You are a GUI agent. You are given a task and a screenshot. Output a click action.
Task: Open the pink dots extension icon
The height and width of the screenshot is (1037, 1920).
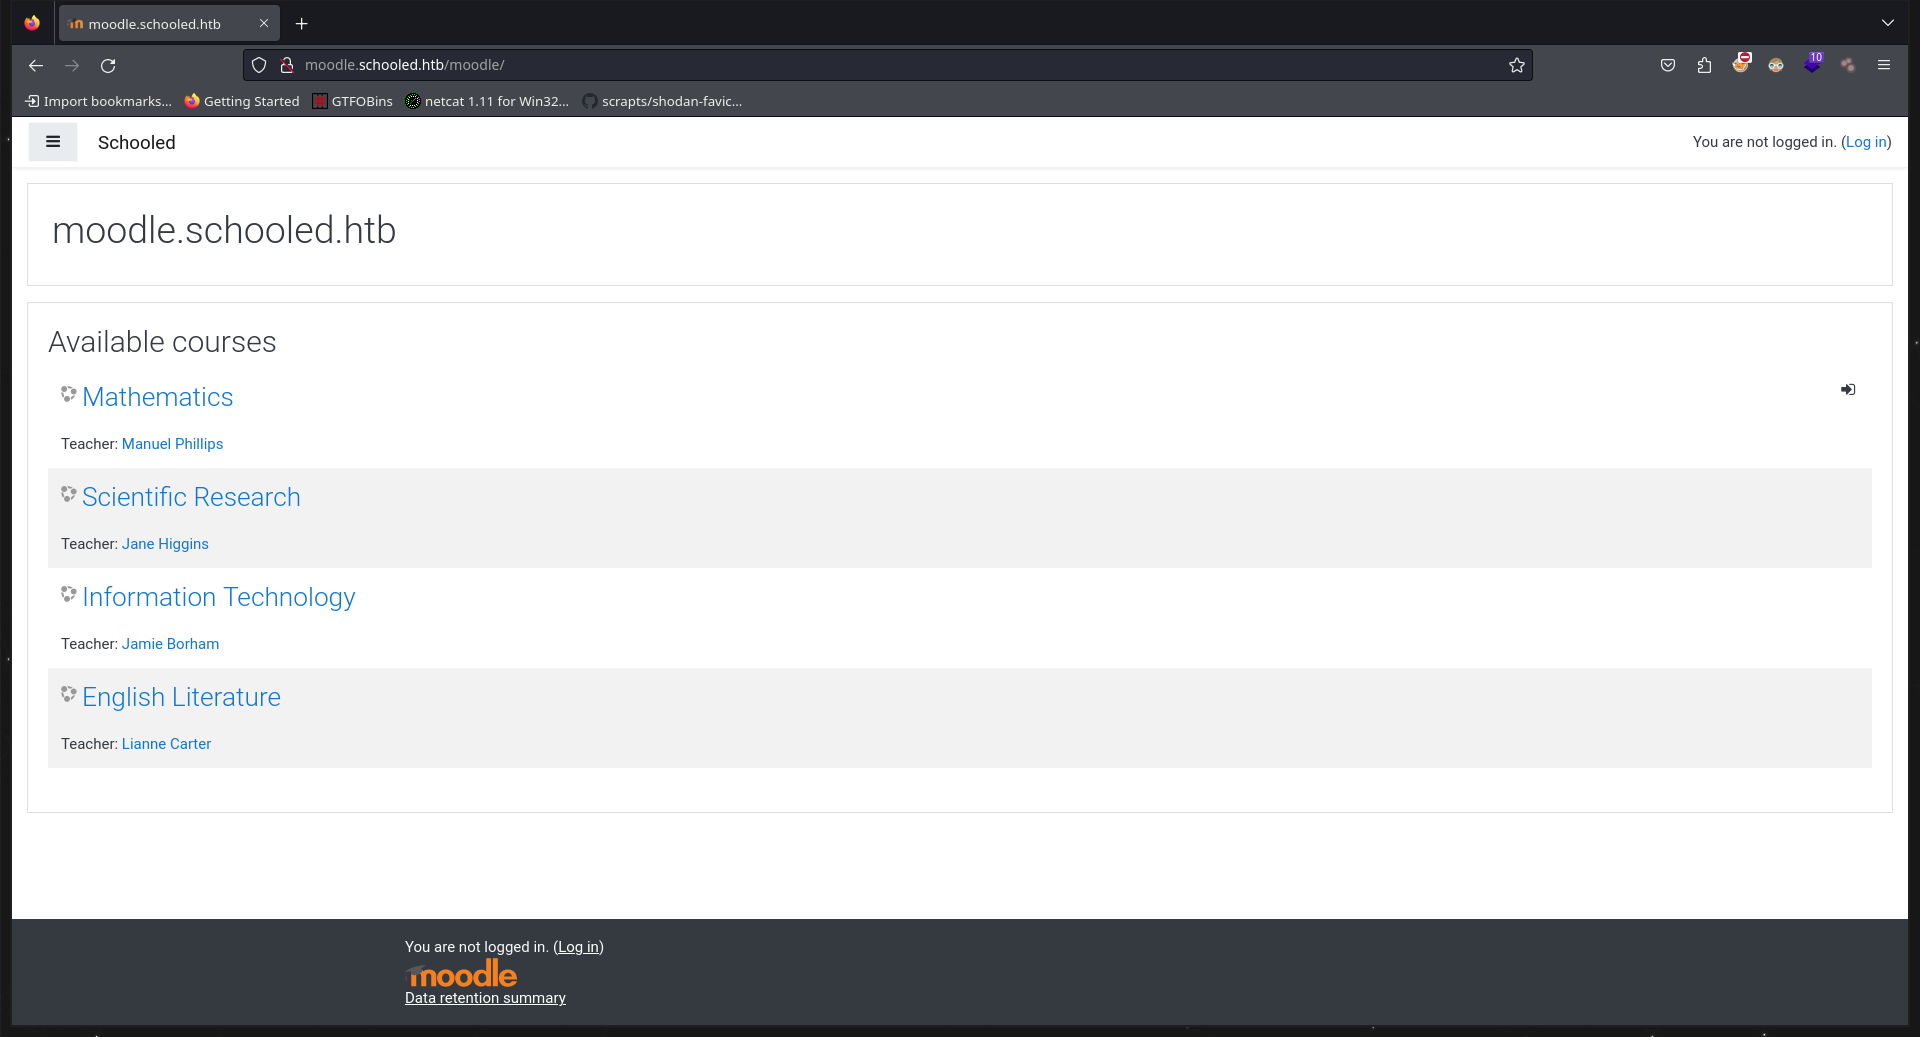pyautogui.click(x=1848, y=65)
